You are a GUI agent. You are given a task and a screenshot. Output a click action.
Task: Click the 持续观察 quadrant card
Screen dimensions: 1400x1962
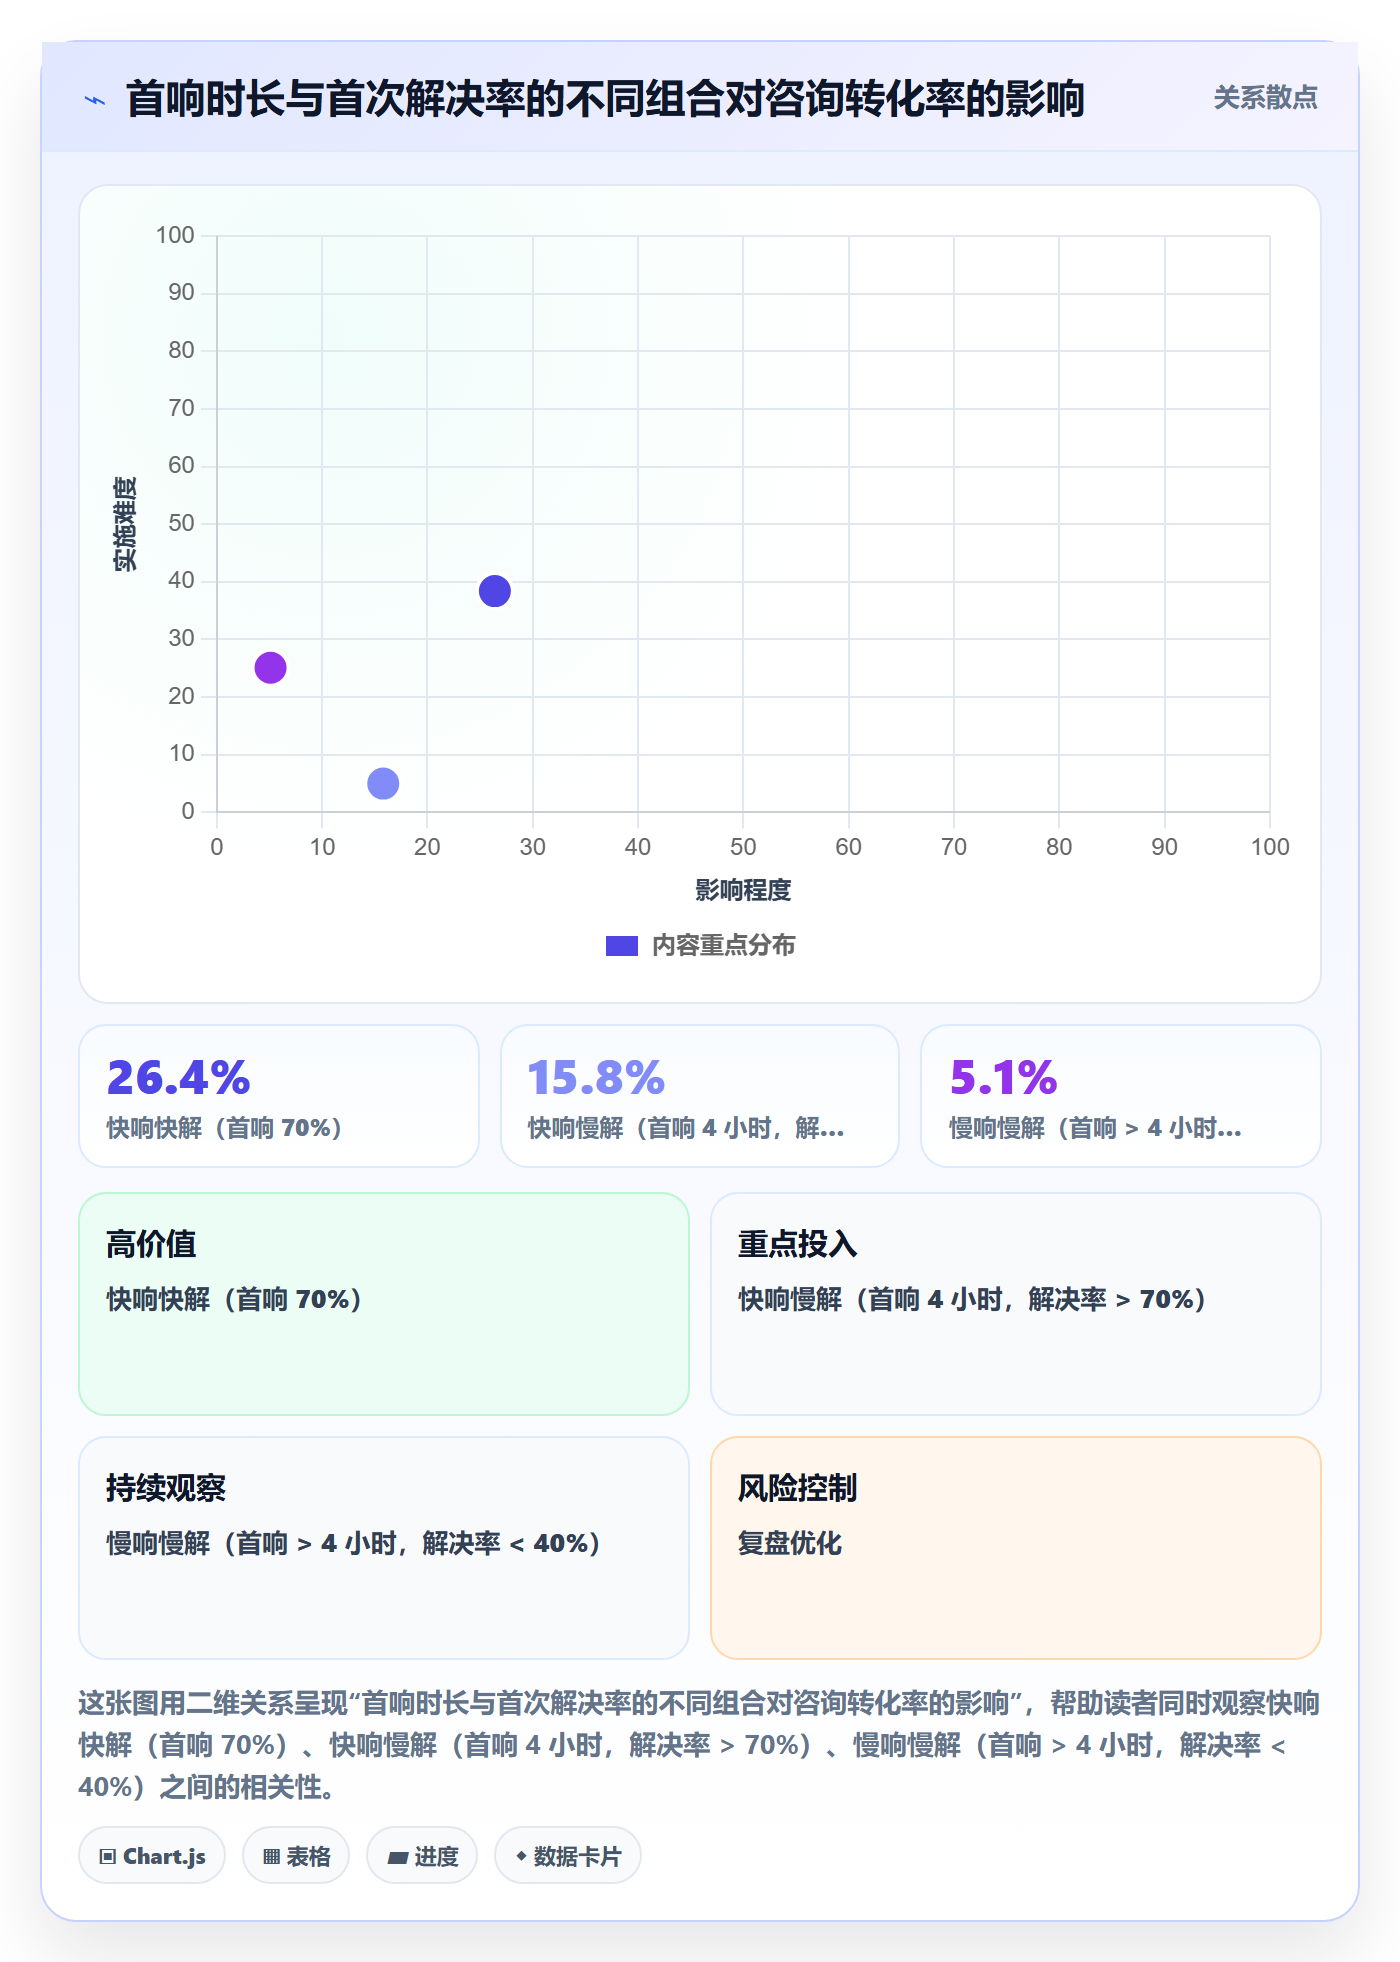(x=384, y=1548)
